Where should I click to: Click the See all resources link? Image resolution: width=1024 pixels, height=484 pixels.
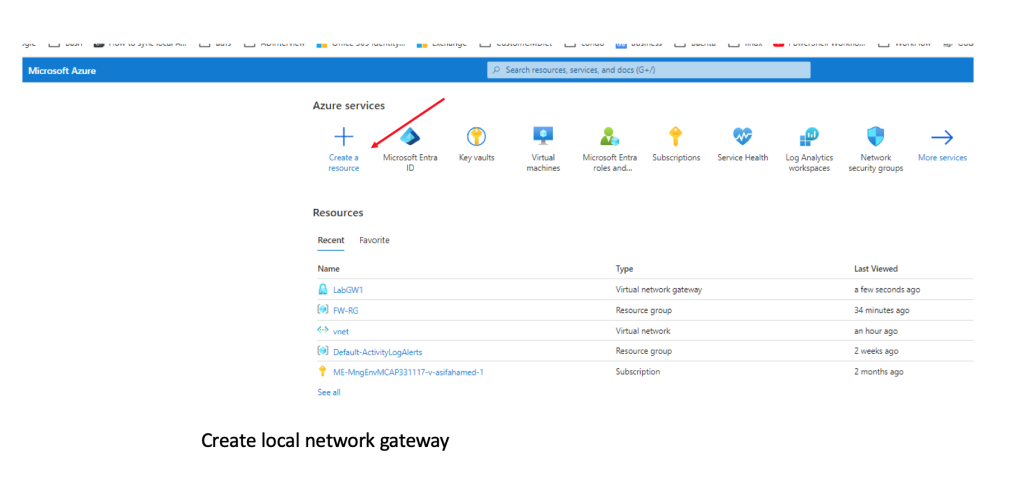tap(329, 392)
